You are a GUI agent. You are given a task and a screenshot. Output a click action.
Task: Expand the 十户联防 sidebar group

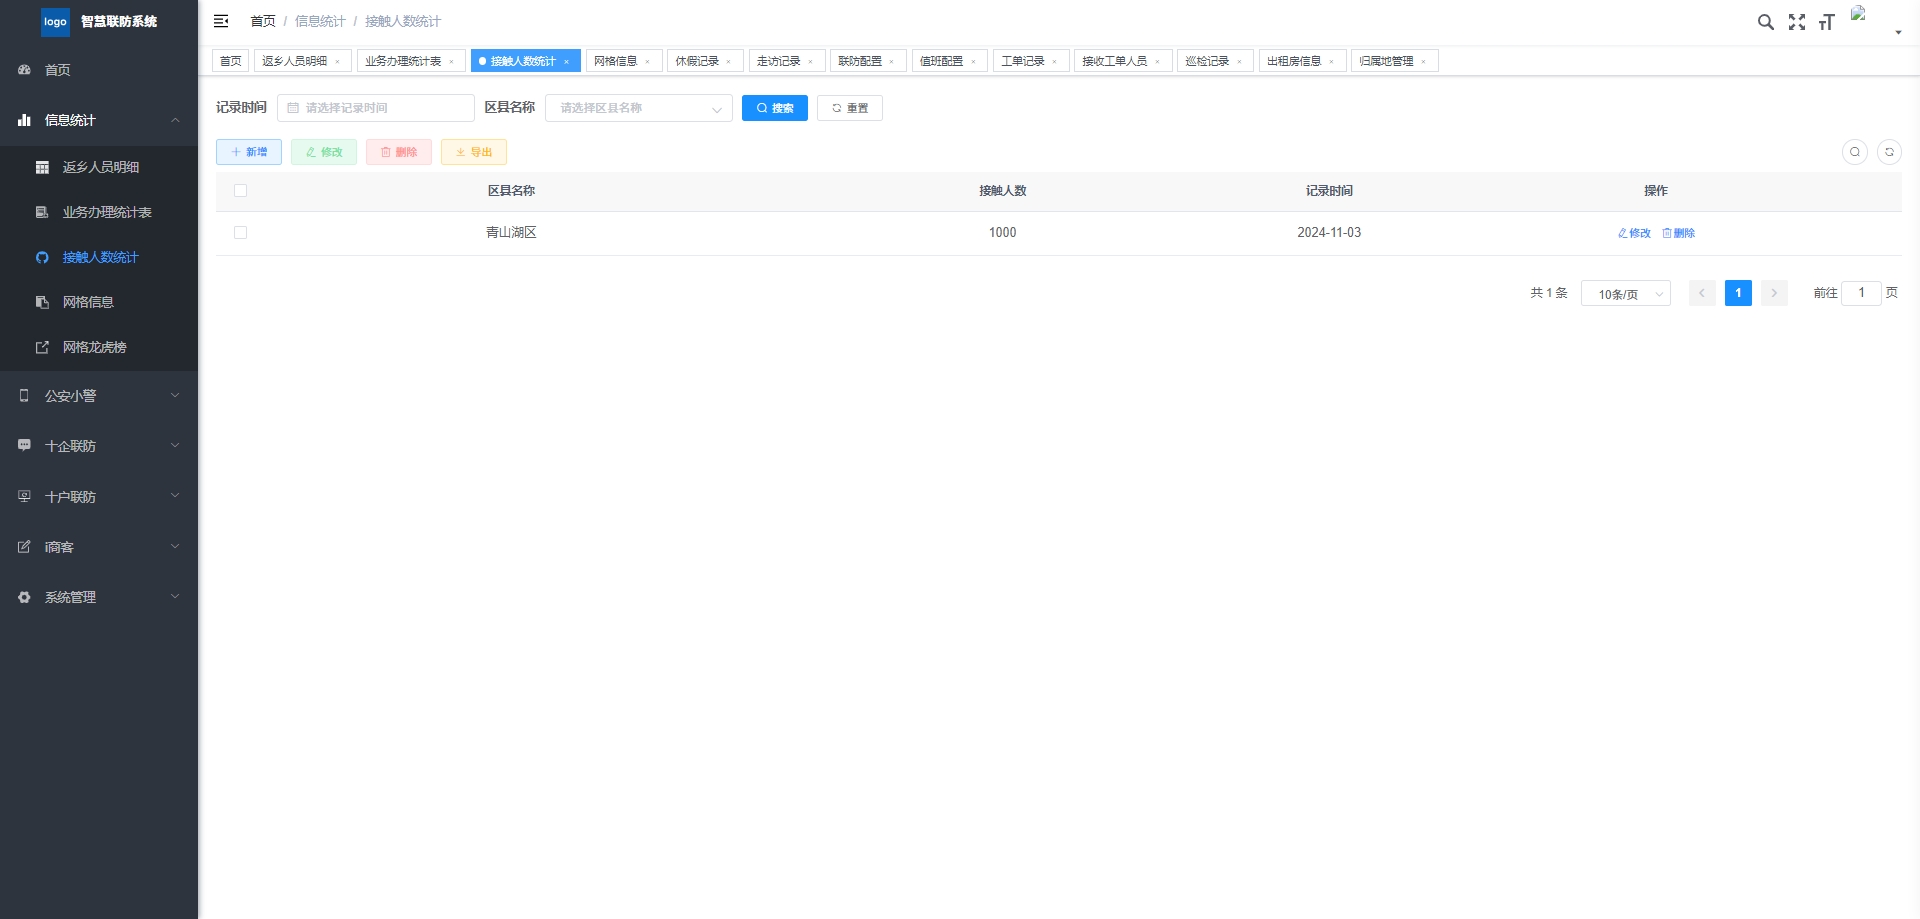click(99, 496)
